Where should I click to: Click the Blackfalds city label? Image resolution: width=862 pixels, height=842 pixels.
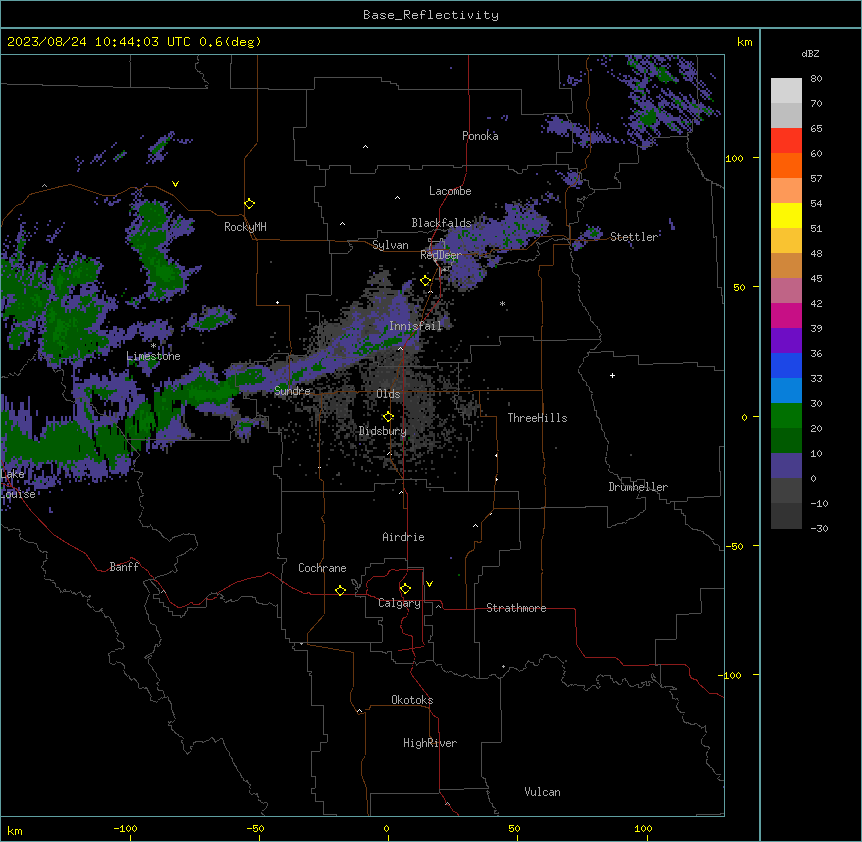[x=441, y=223]
